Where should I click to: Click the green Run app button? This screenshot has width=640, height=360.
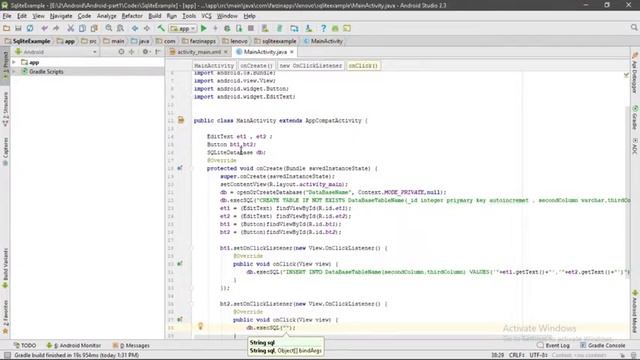[x=204, y=29]
